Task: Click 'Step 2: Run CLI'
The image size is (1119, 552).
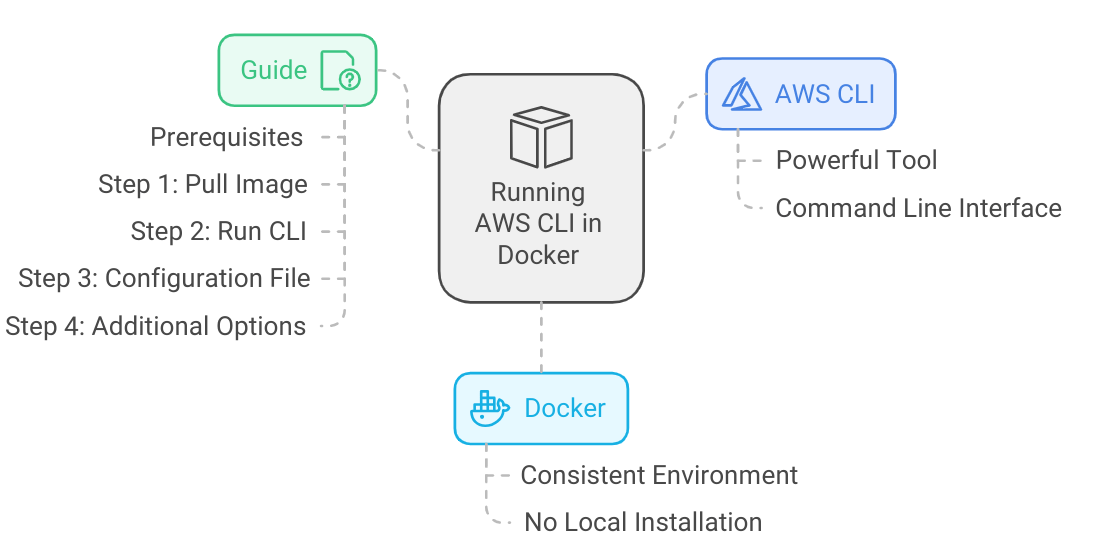Action: (218, 231)
